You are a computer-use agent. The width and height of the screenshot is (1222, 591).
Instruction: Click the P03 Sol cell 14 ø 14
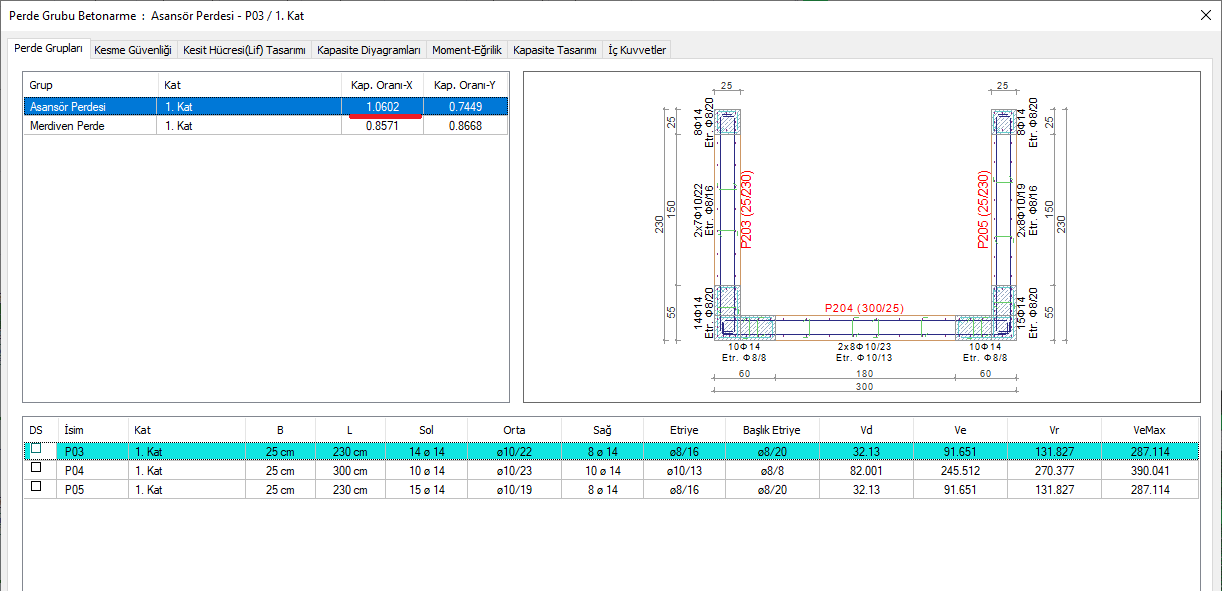tap(427, 451)
